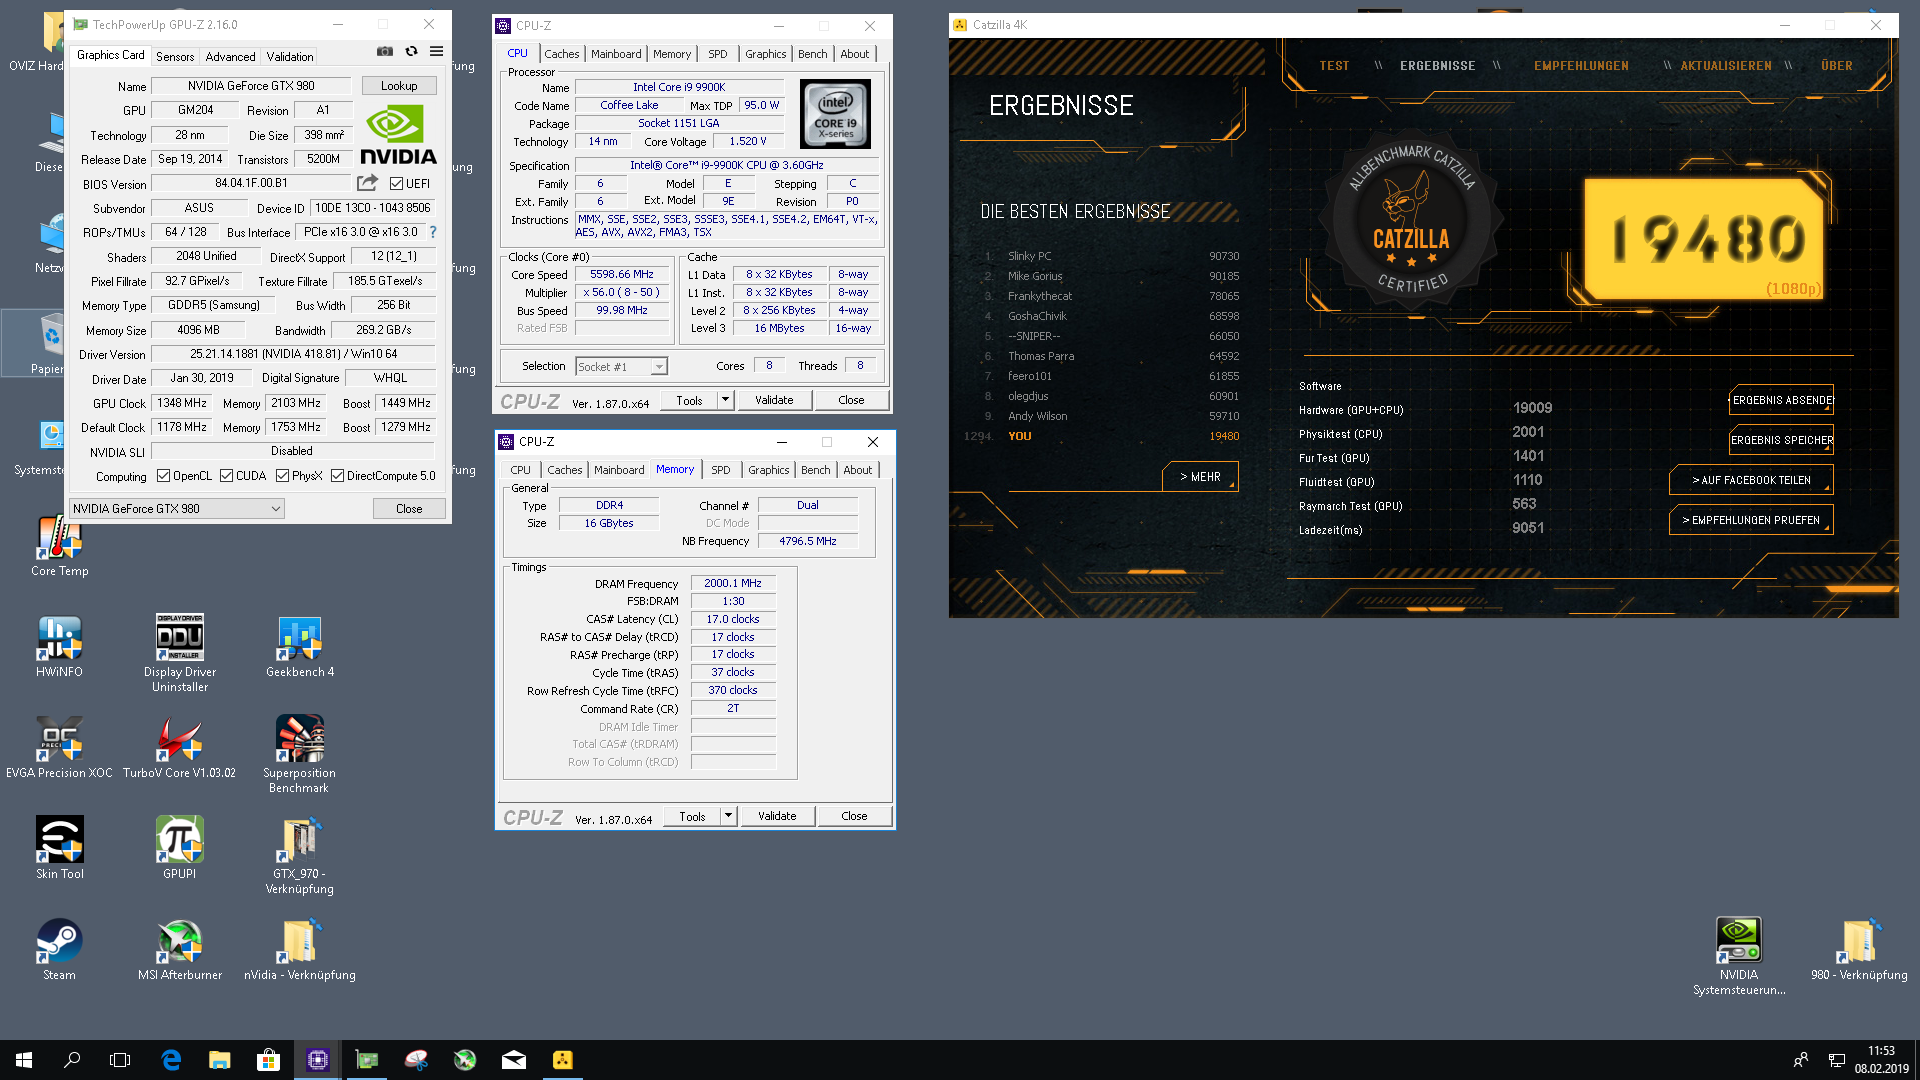The height and width of the screenshot is (1080, 1920).
Task: Expand Tools dropdown arrow in CPU-Z CPU window
Action: coord(726,400)
